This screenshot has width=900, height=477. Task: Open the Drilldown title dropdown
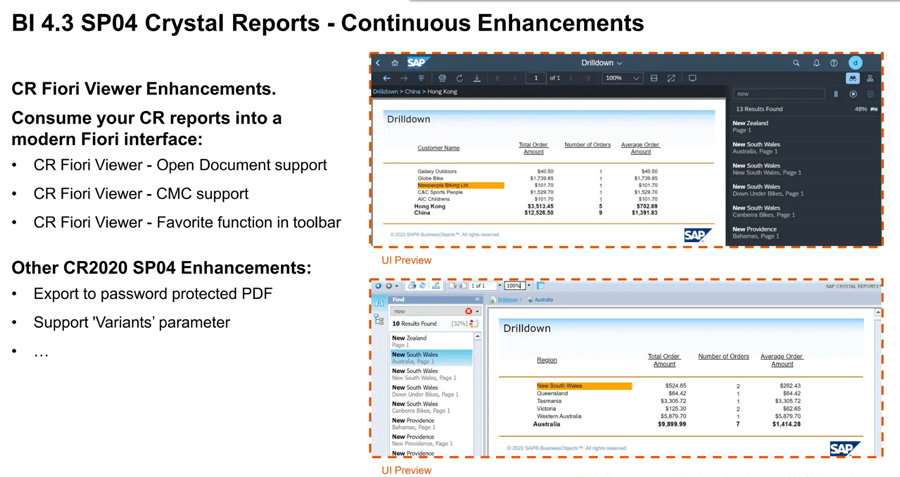(x=601, y=63)
